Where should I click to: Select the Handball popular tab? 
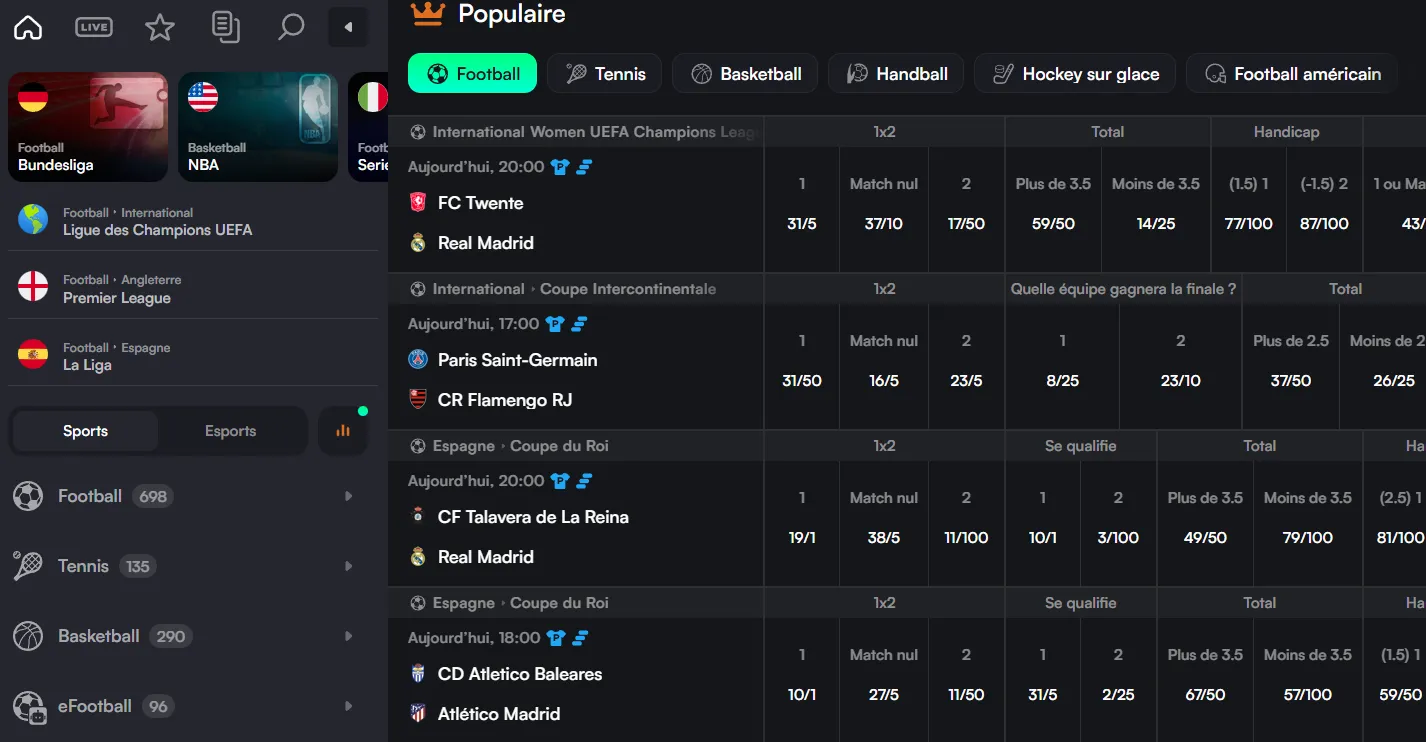[x=897, y=74]
